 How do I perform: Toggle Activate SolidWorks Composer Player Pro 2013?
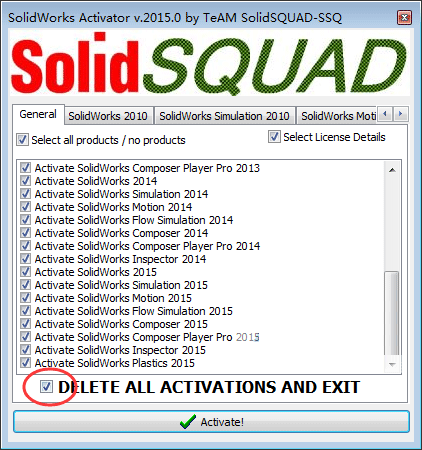[x=25, y=168]
